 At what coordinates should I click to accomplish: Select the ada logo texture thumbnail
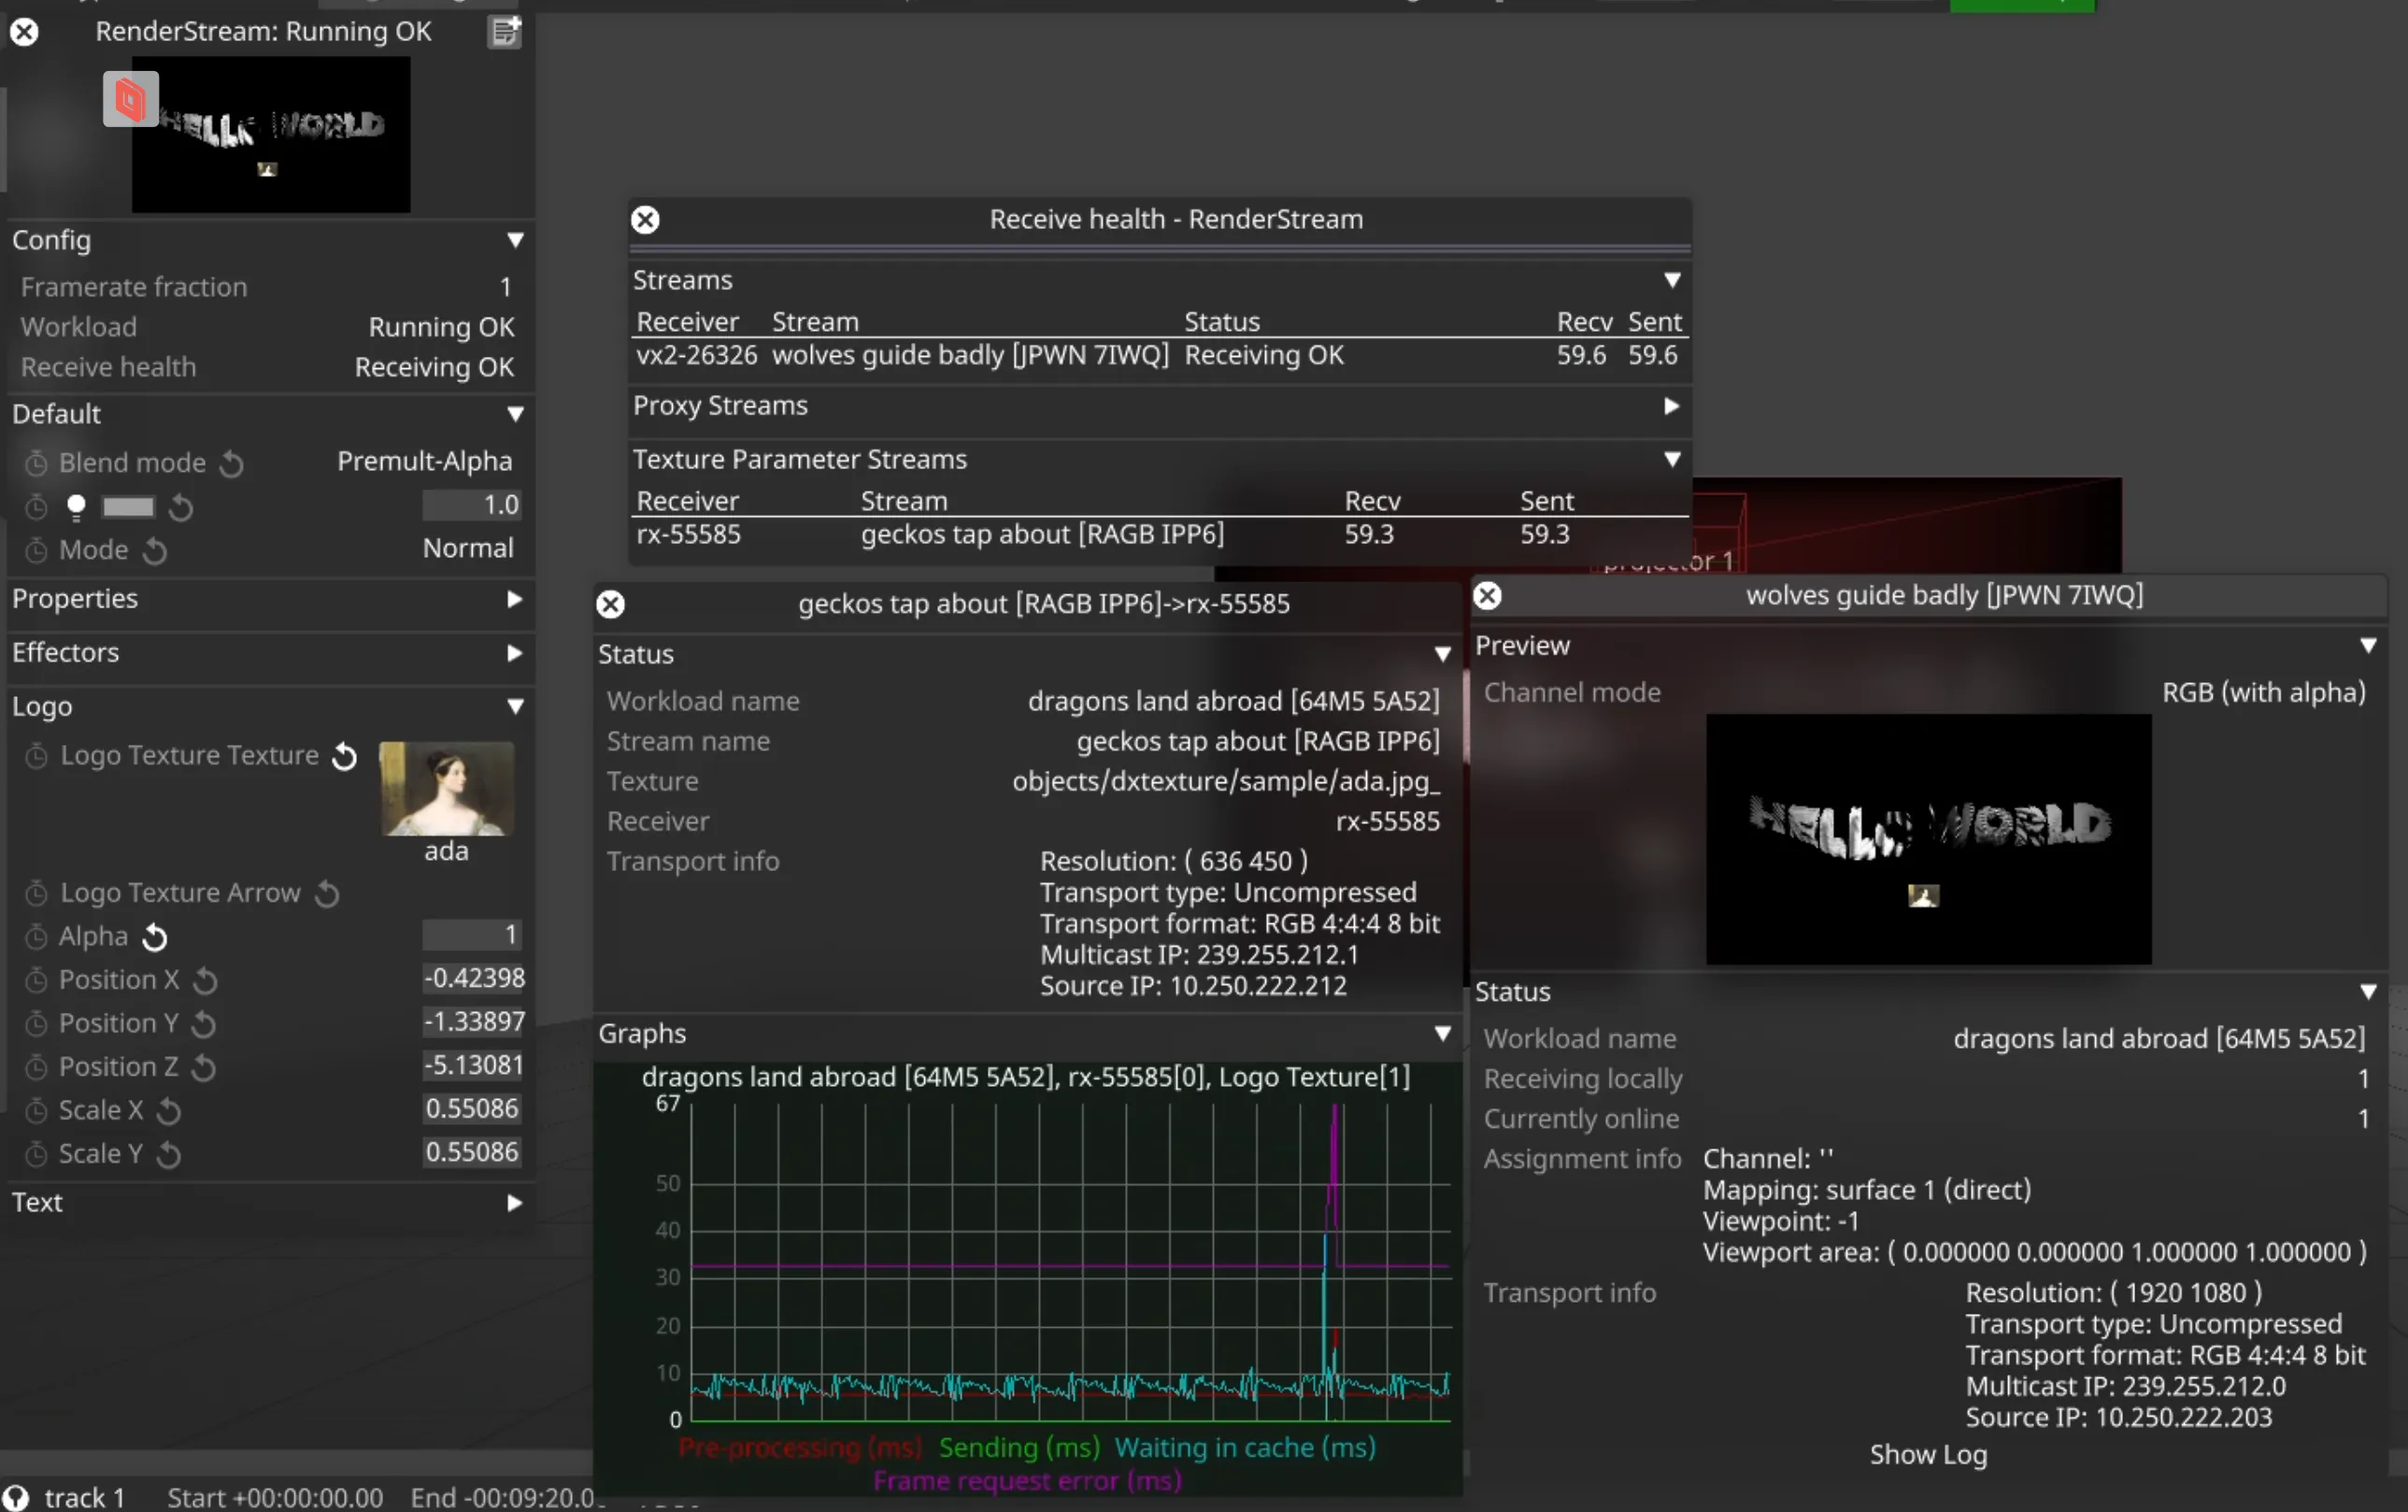(446, 789)
